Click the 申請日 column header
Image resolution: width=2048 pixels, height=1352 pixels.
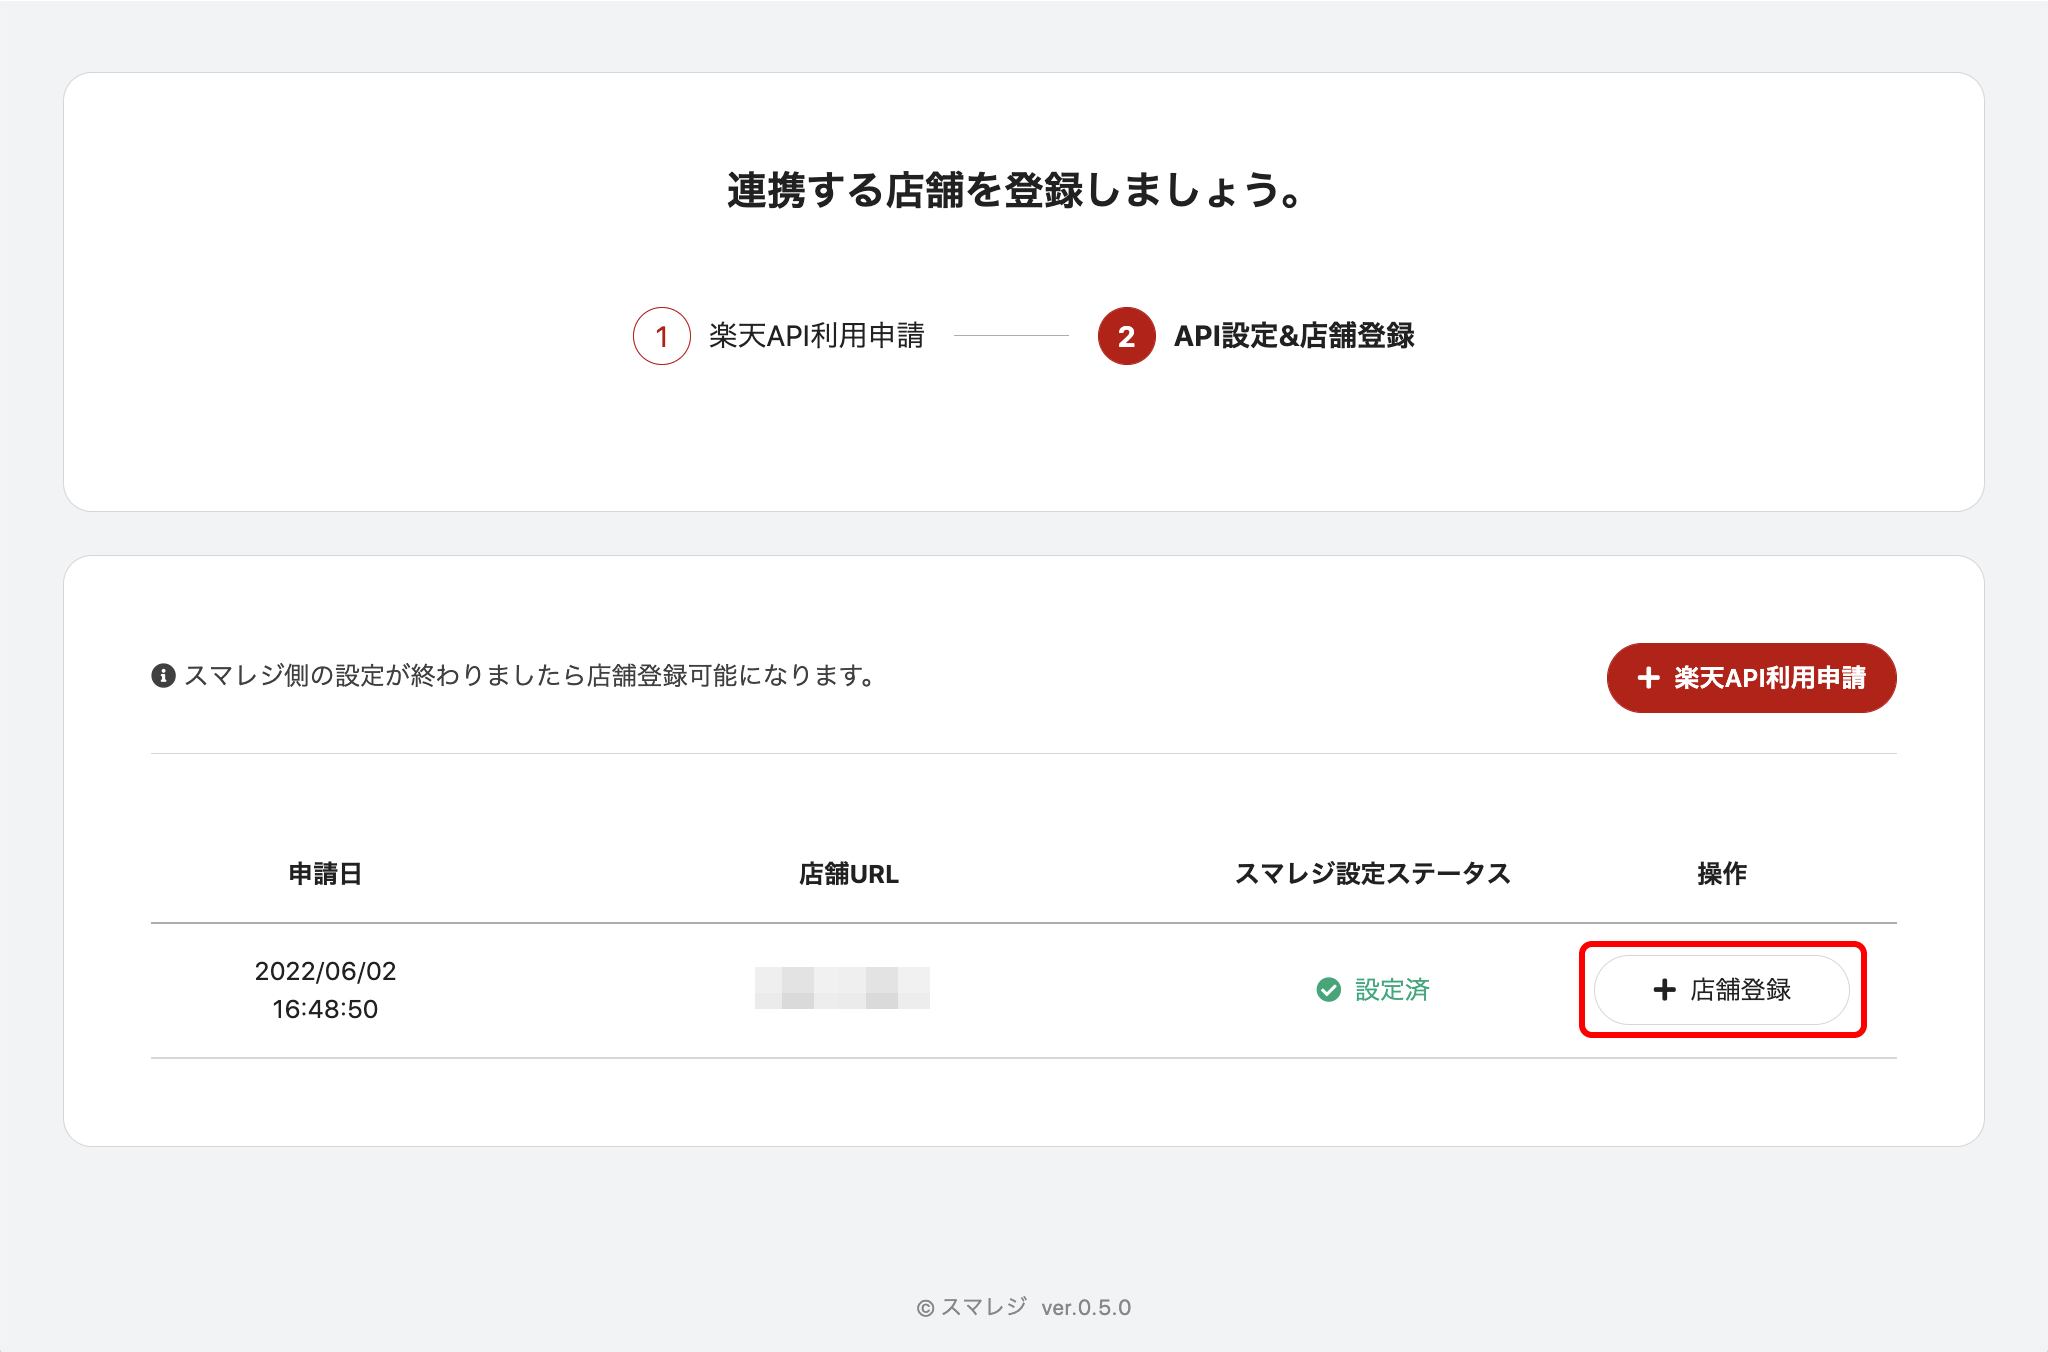[325, 874]
